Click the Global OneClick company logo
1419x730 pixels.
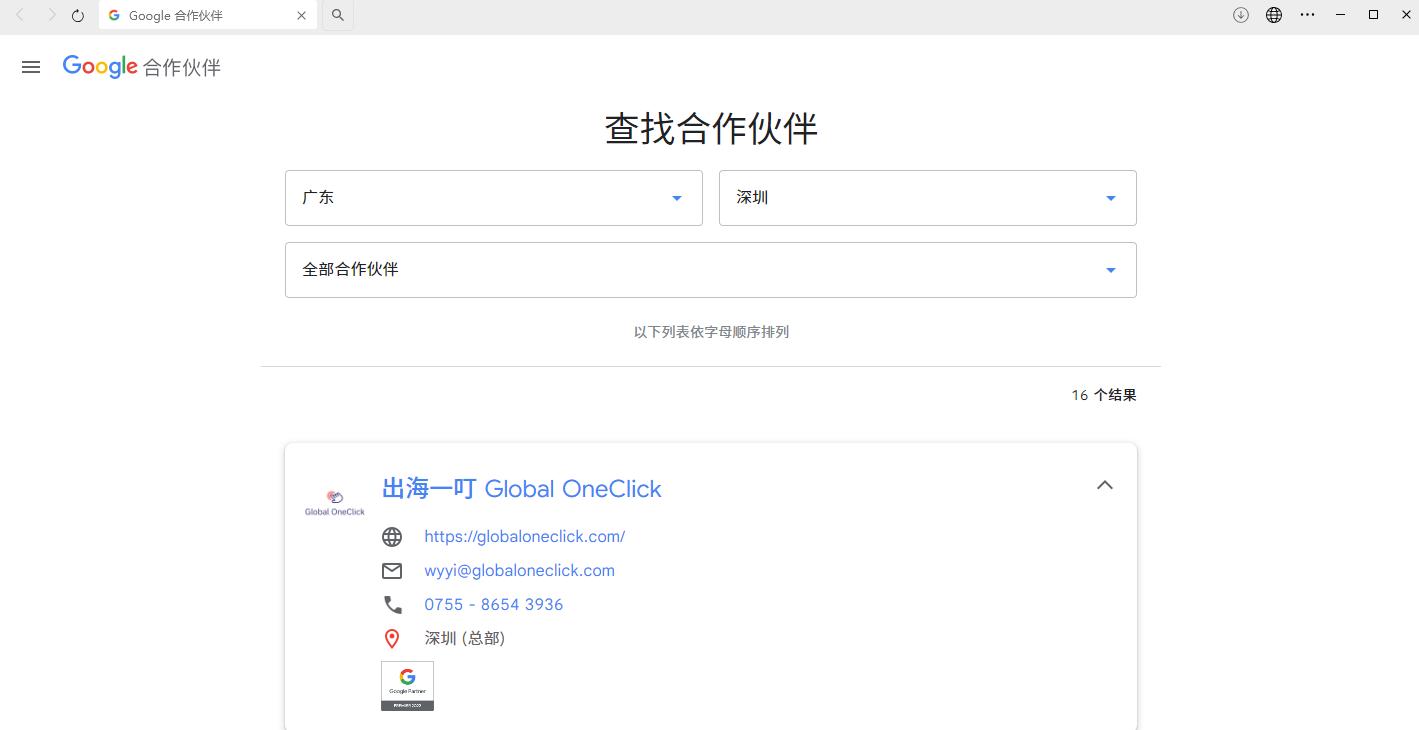[x=335, y=502]
